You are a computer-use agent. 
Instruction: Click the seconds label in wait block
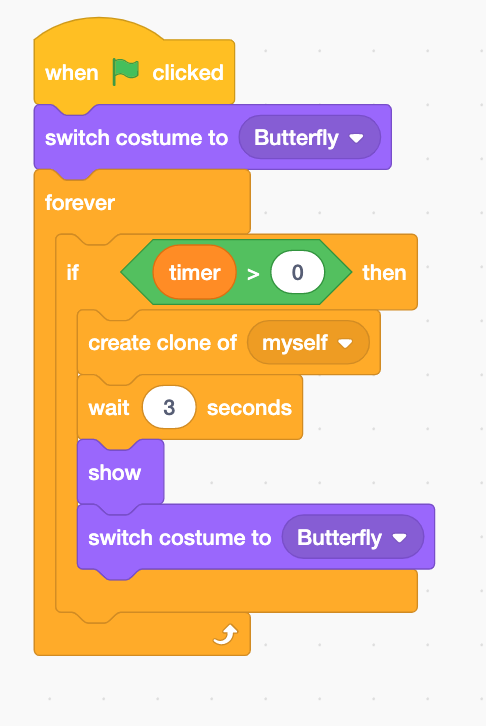click(x=249, y=408)
